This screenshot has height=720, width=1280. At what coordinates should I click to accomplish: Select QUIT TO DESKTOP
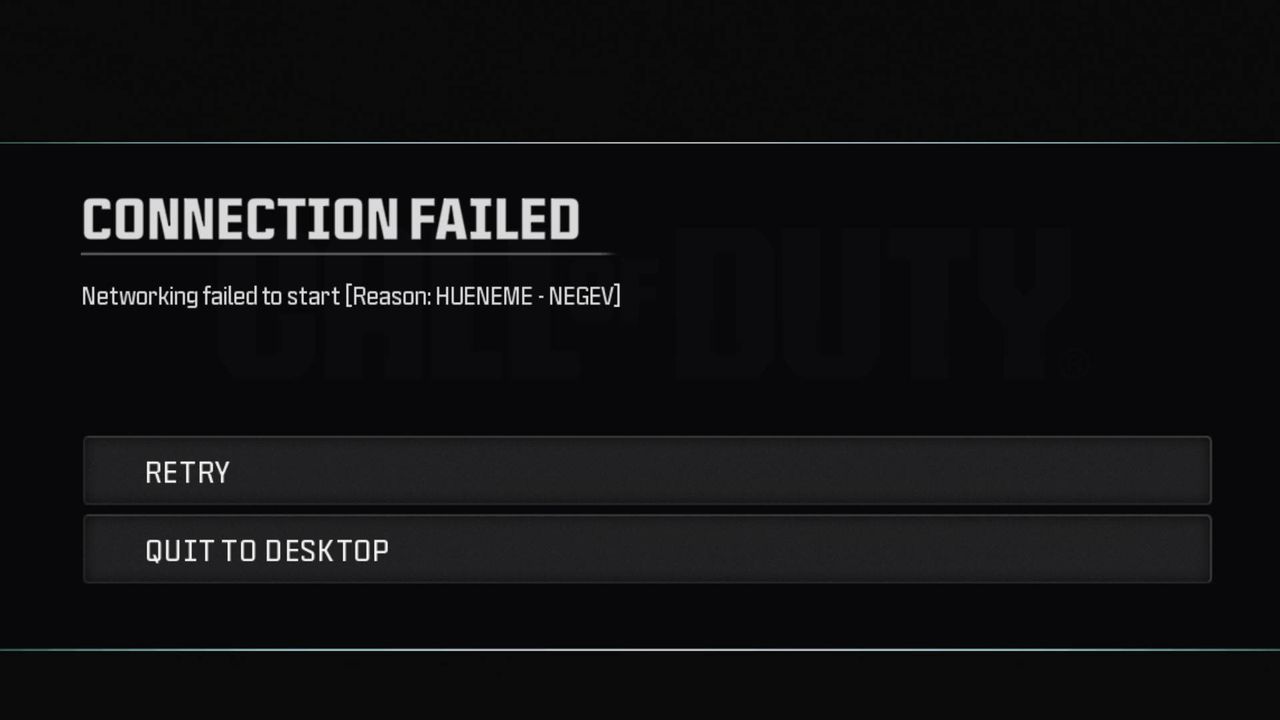click(646, 549)
